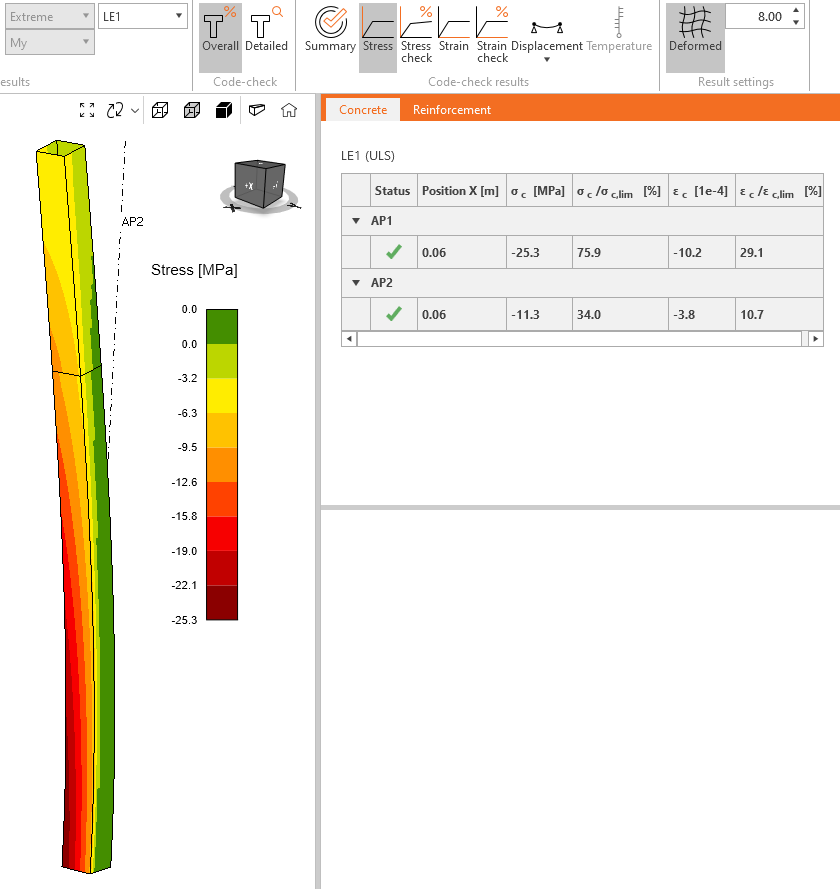Click the zoom-to-fit view icon
Screen dimensions: 840x889
click(87, 110)
